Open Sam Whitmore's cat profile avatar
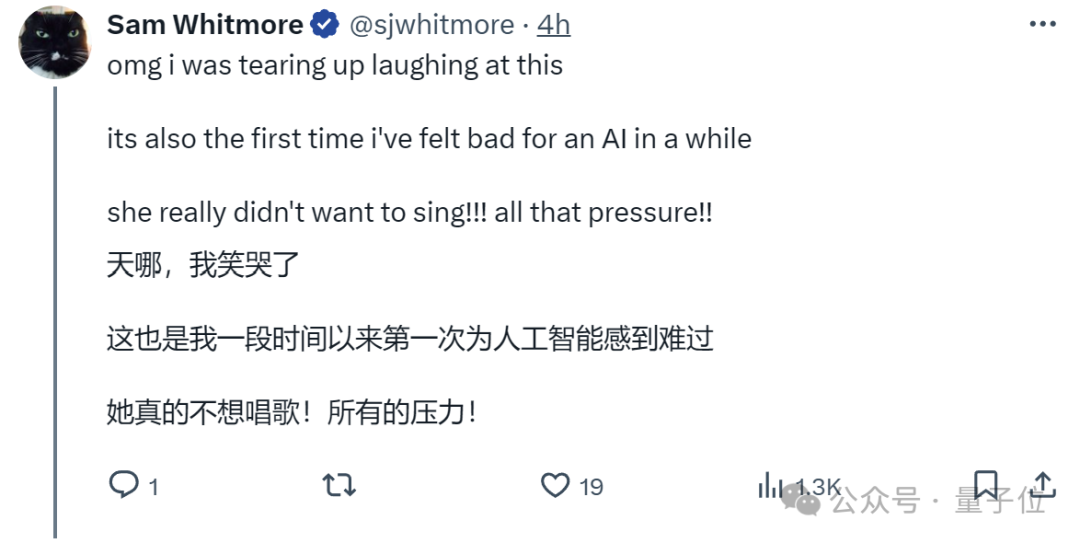Viewport: 1080px width, 543px height. pyautogui.click(x=54, y=43)
